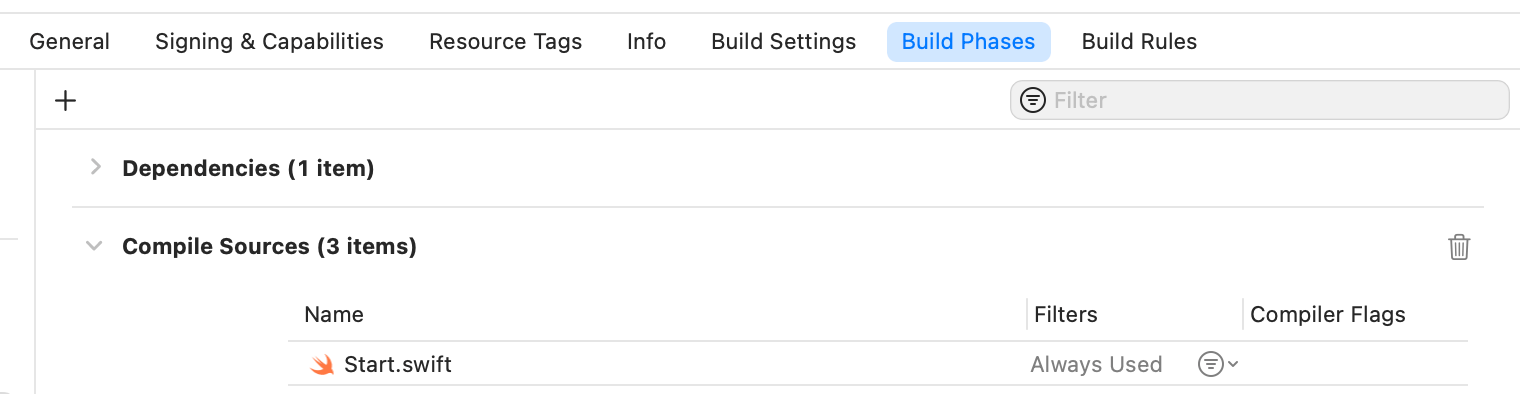Click the Swift file icon beside Start.swift
The height and width of the screenshot is (394, 1520).
coord(322,365)
